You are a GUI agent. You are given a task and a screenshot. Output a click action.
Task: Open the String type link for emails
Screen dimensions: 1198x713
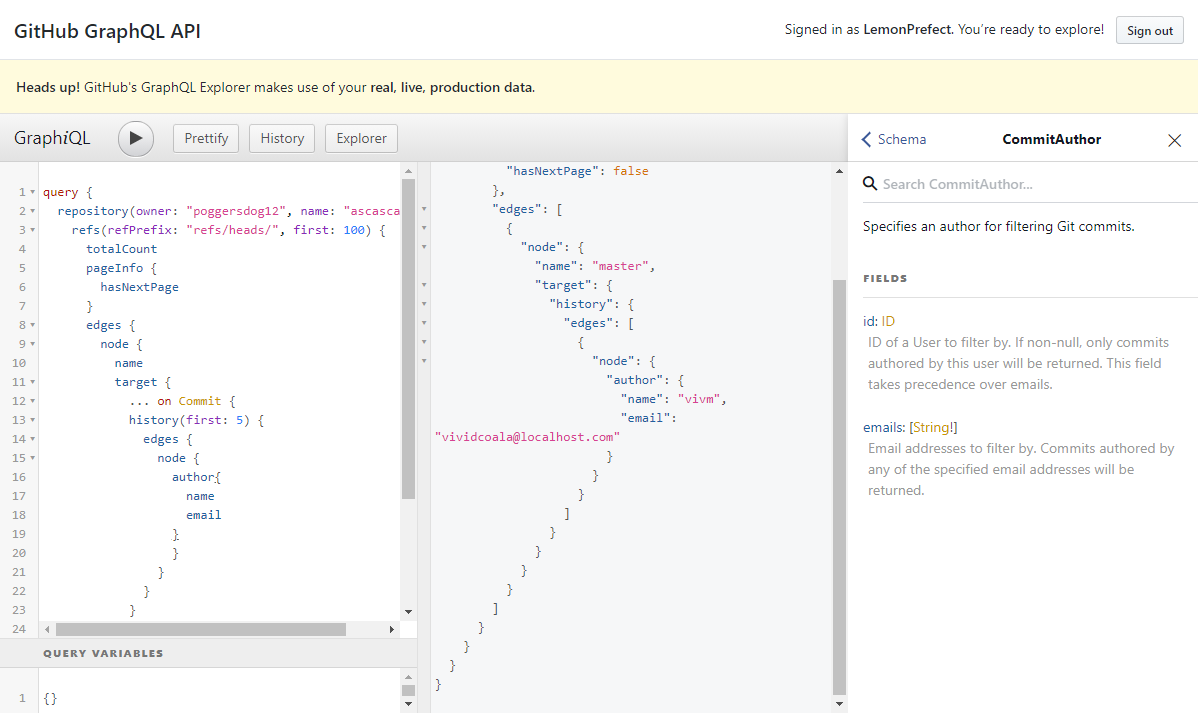tap(933, 428)
